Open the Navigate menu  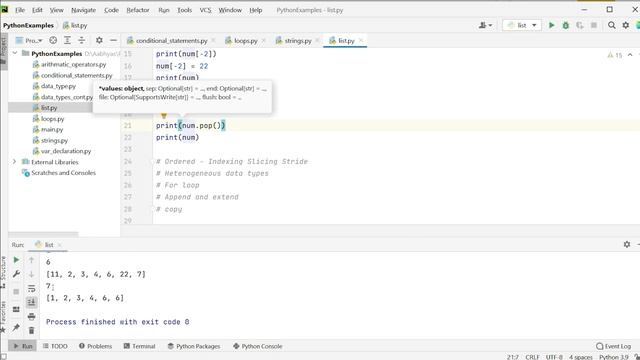pyautogui.click(x=83, y=10)
